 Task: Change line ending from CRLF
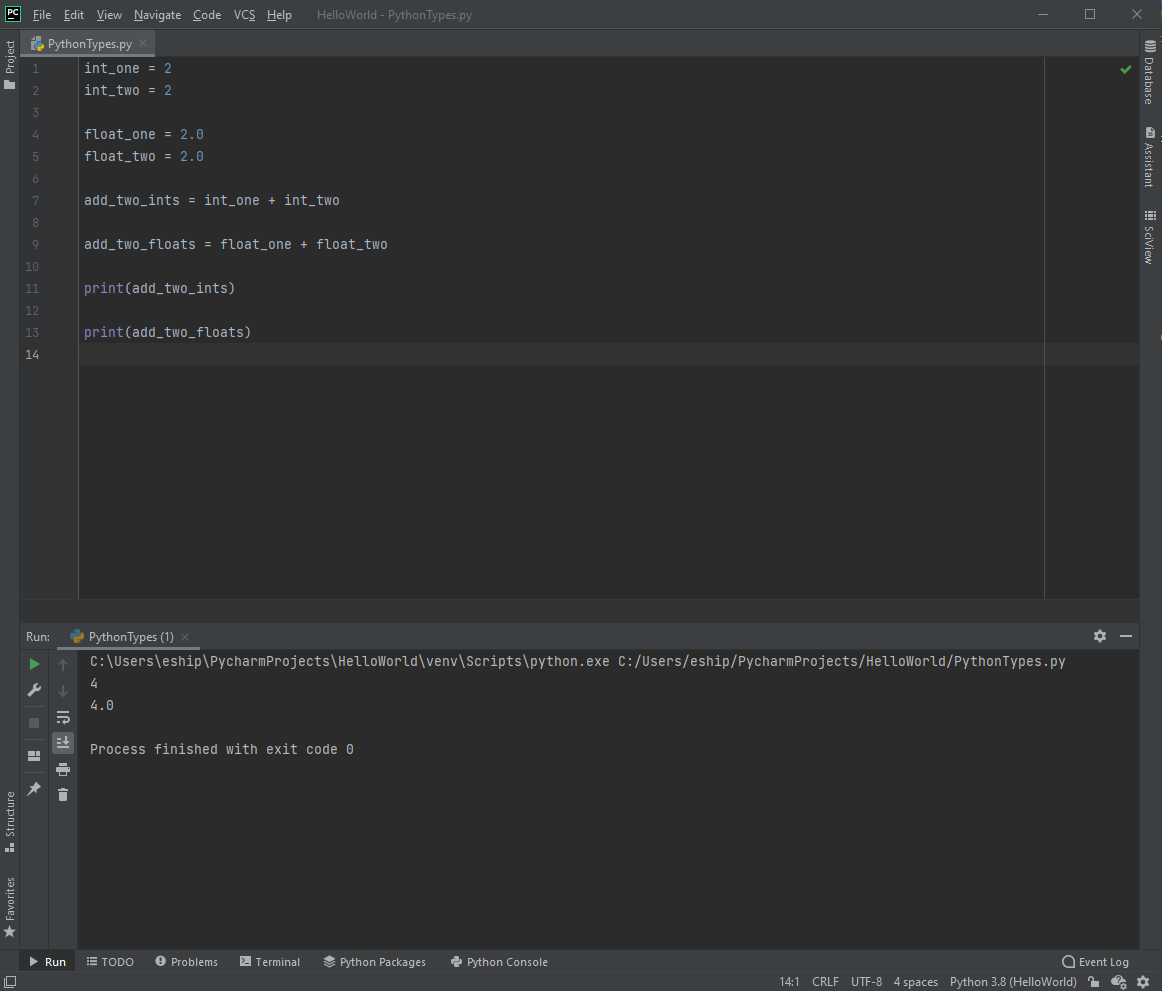pyautogui.click(x=825, y=982)
